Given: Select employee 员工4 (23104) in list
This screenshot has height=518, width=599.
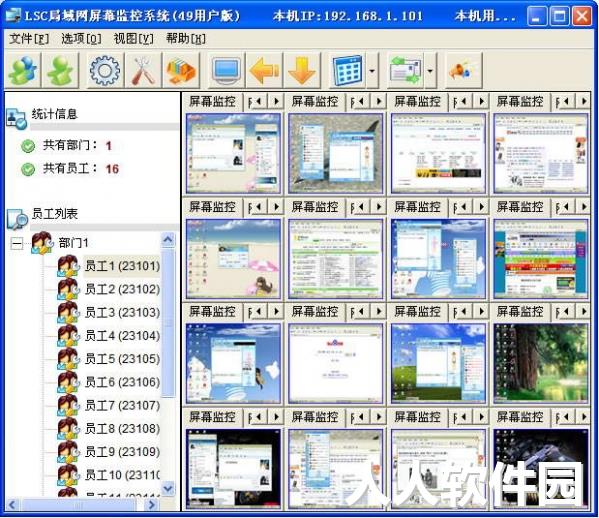Looking at the screenshot, I should (x=122, y=336).
